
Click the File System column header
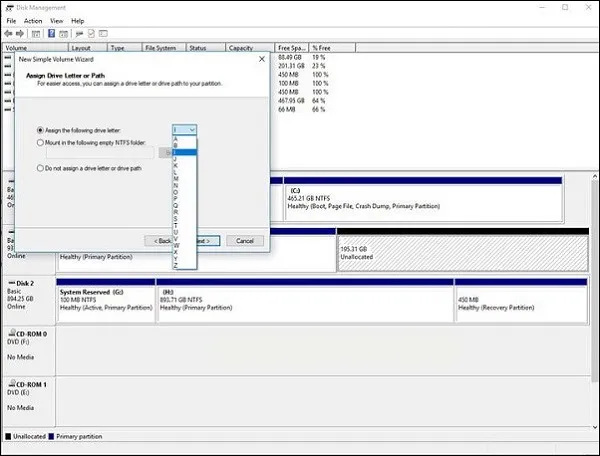click(164, 48)
